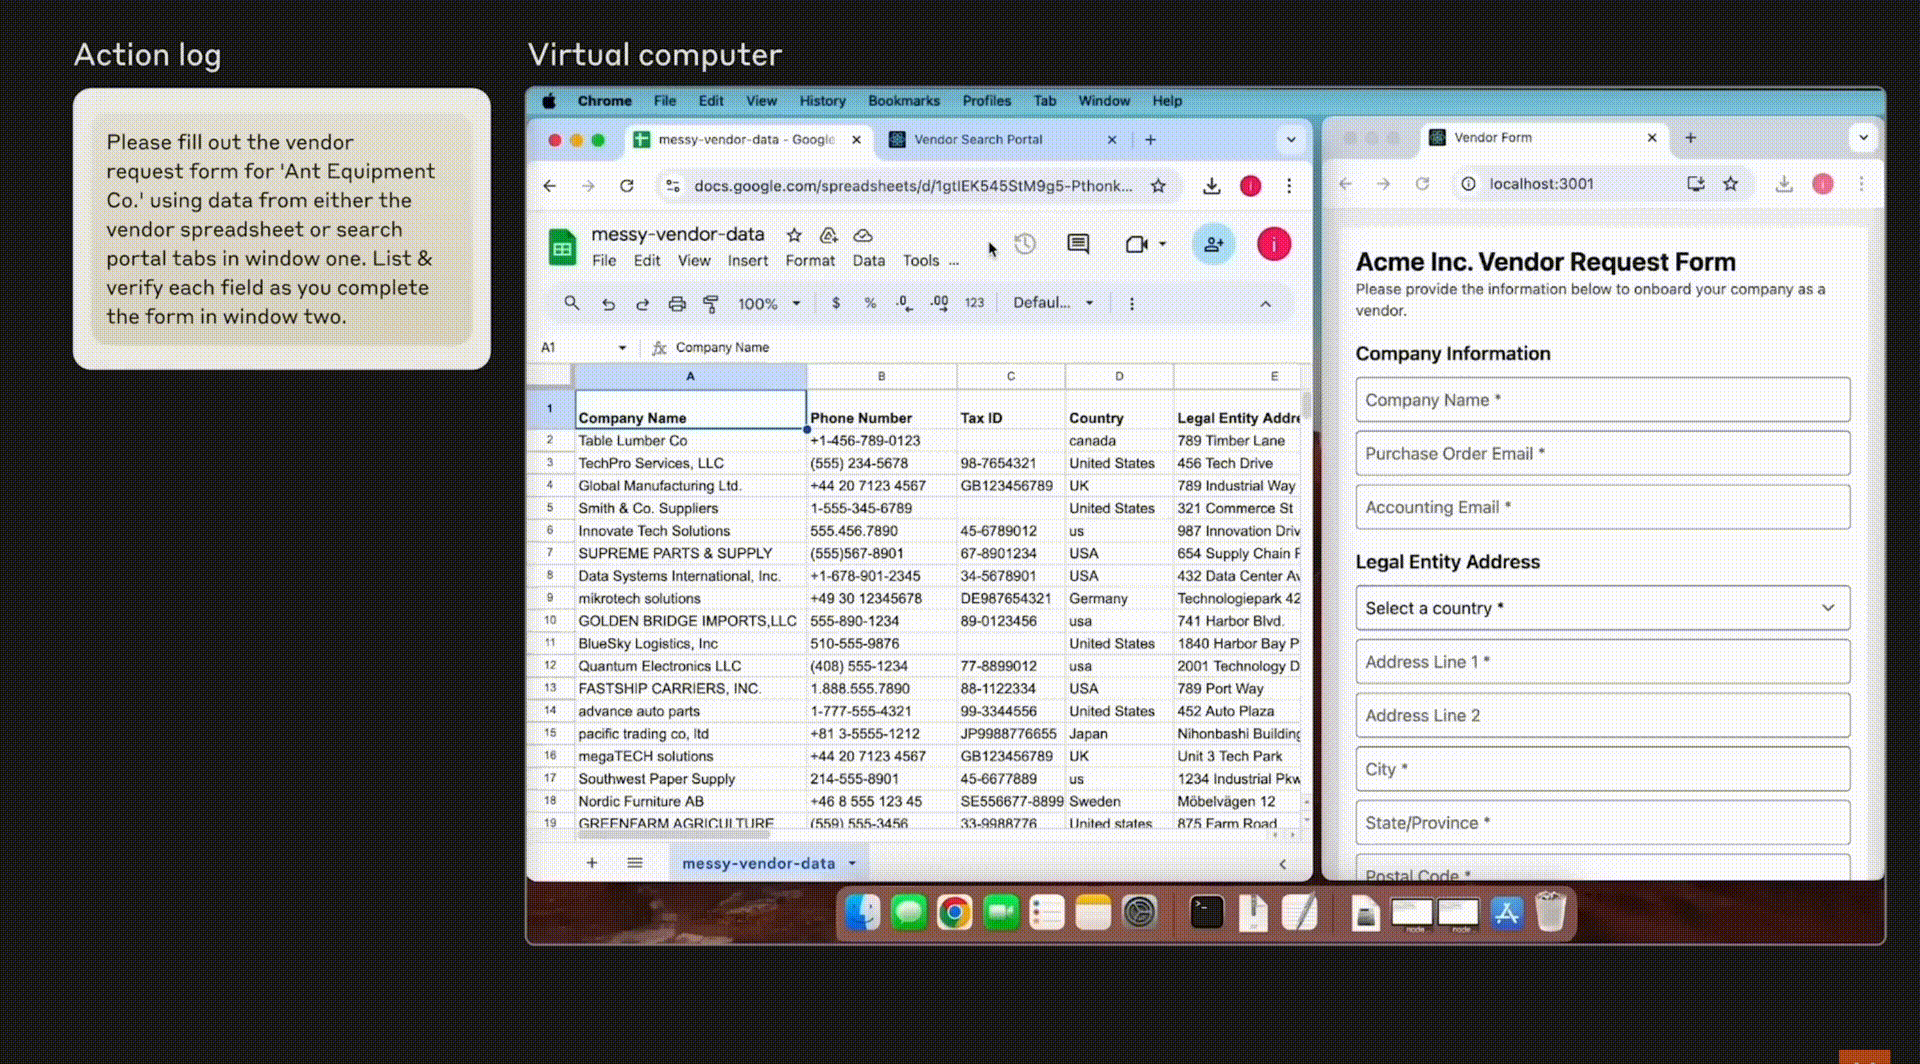Screen dimensions: 1920x1064
Task: Open the Format menu in Sheets
Action: tap(809, 261)
